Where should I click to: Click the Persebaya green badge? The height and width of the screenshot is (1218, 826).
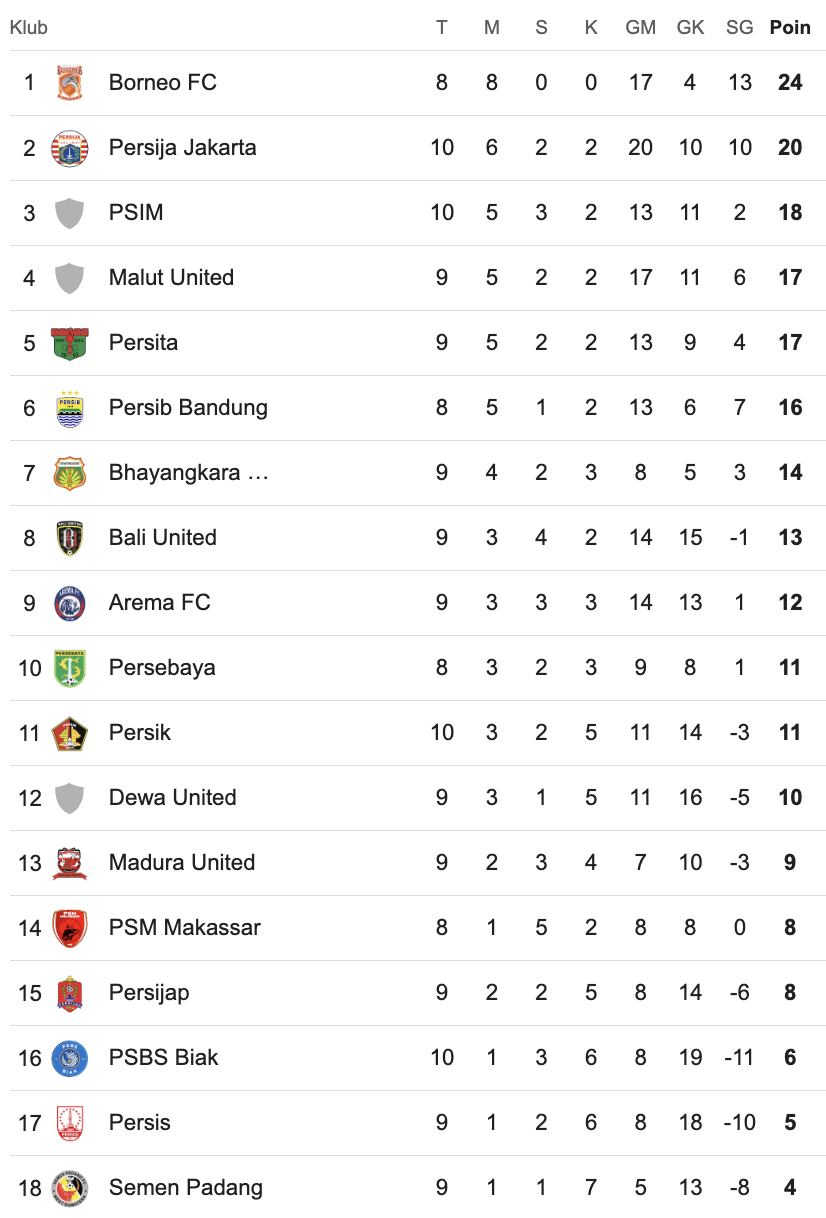(69, 668)
